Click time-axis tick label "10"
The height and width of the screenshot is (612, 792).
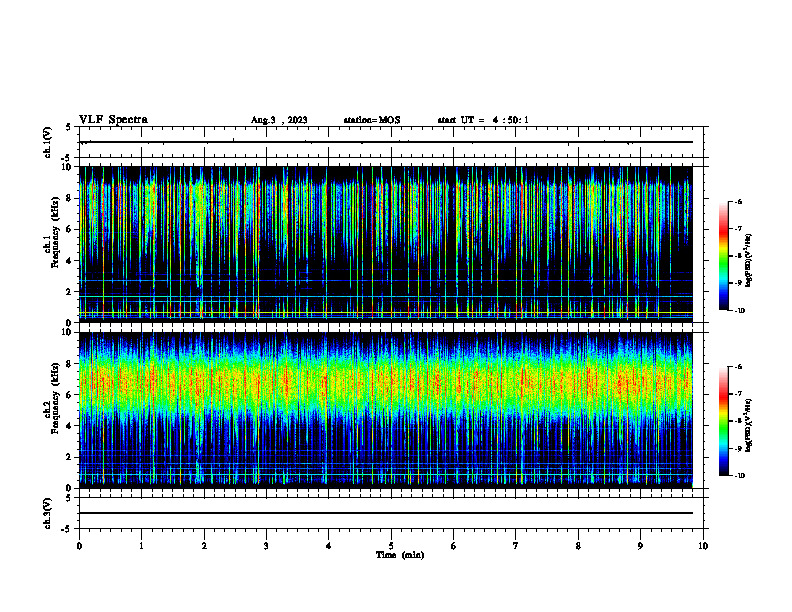click(x=703, y=546)
